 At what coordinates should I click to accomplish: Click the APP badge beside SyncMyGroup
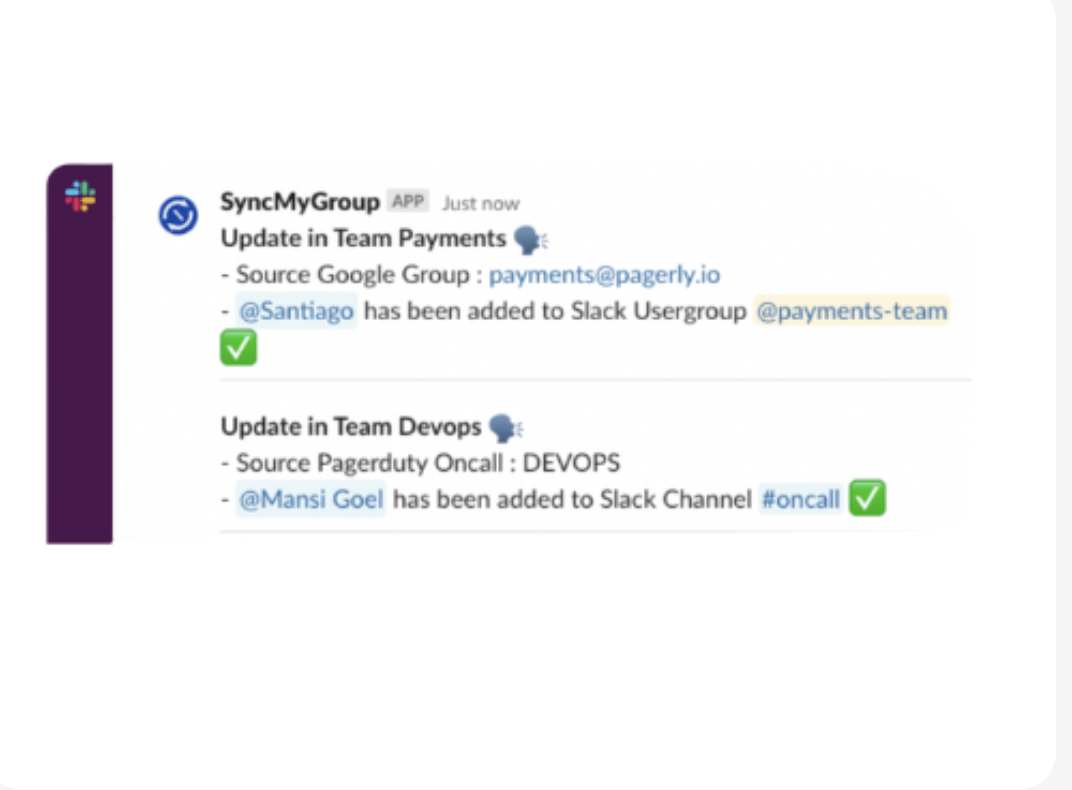pos(408,201)
